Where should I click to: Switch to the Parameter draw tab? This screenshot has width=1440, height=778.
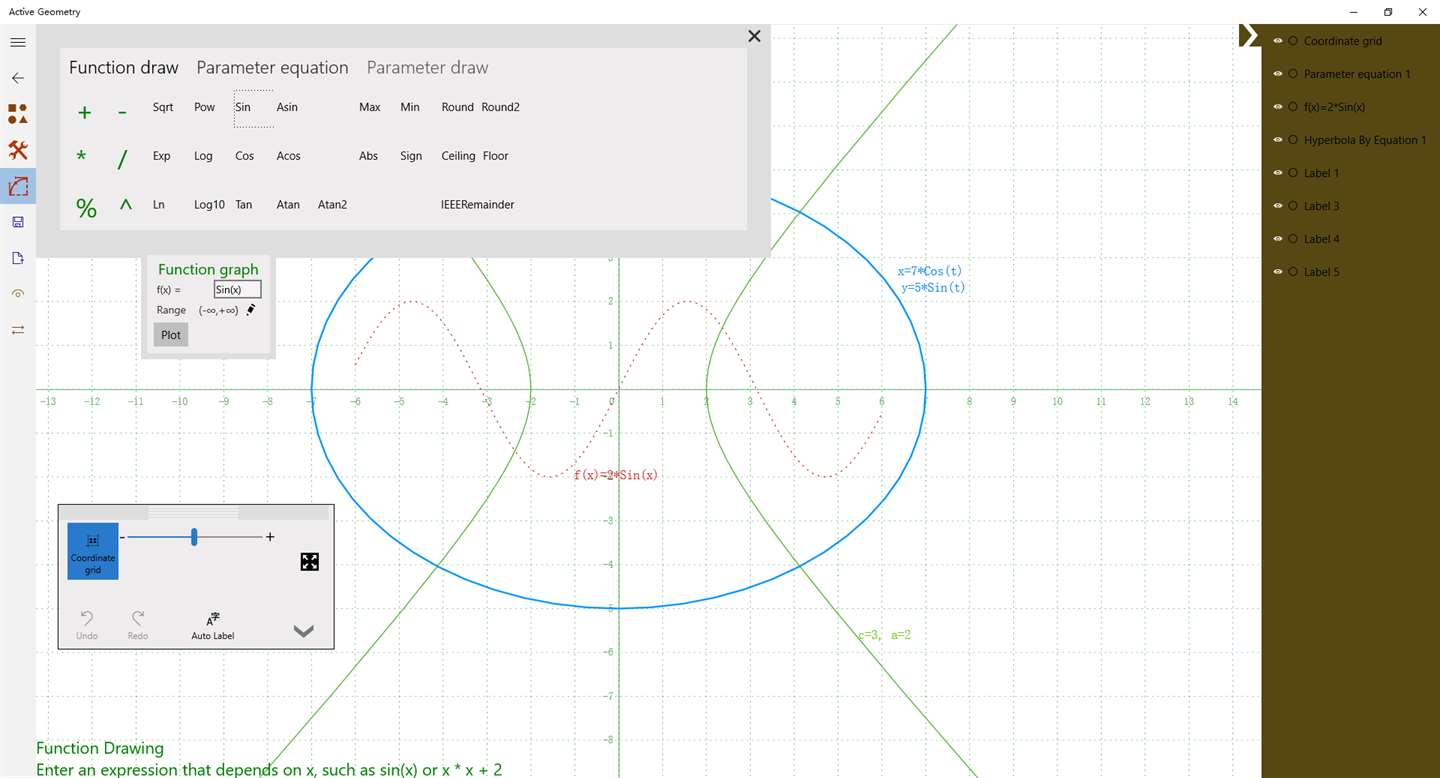tap(427, 68)
